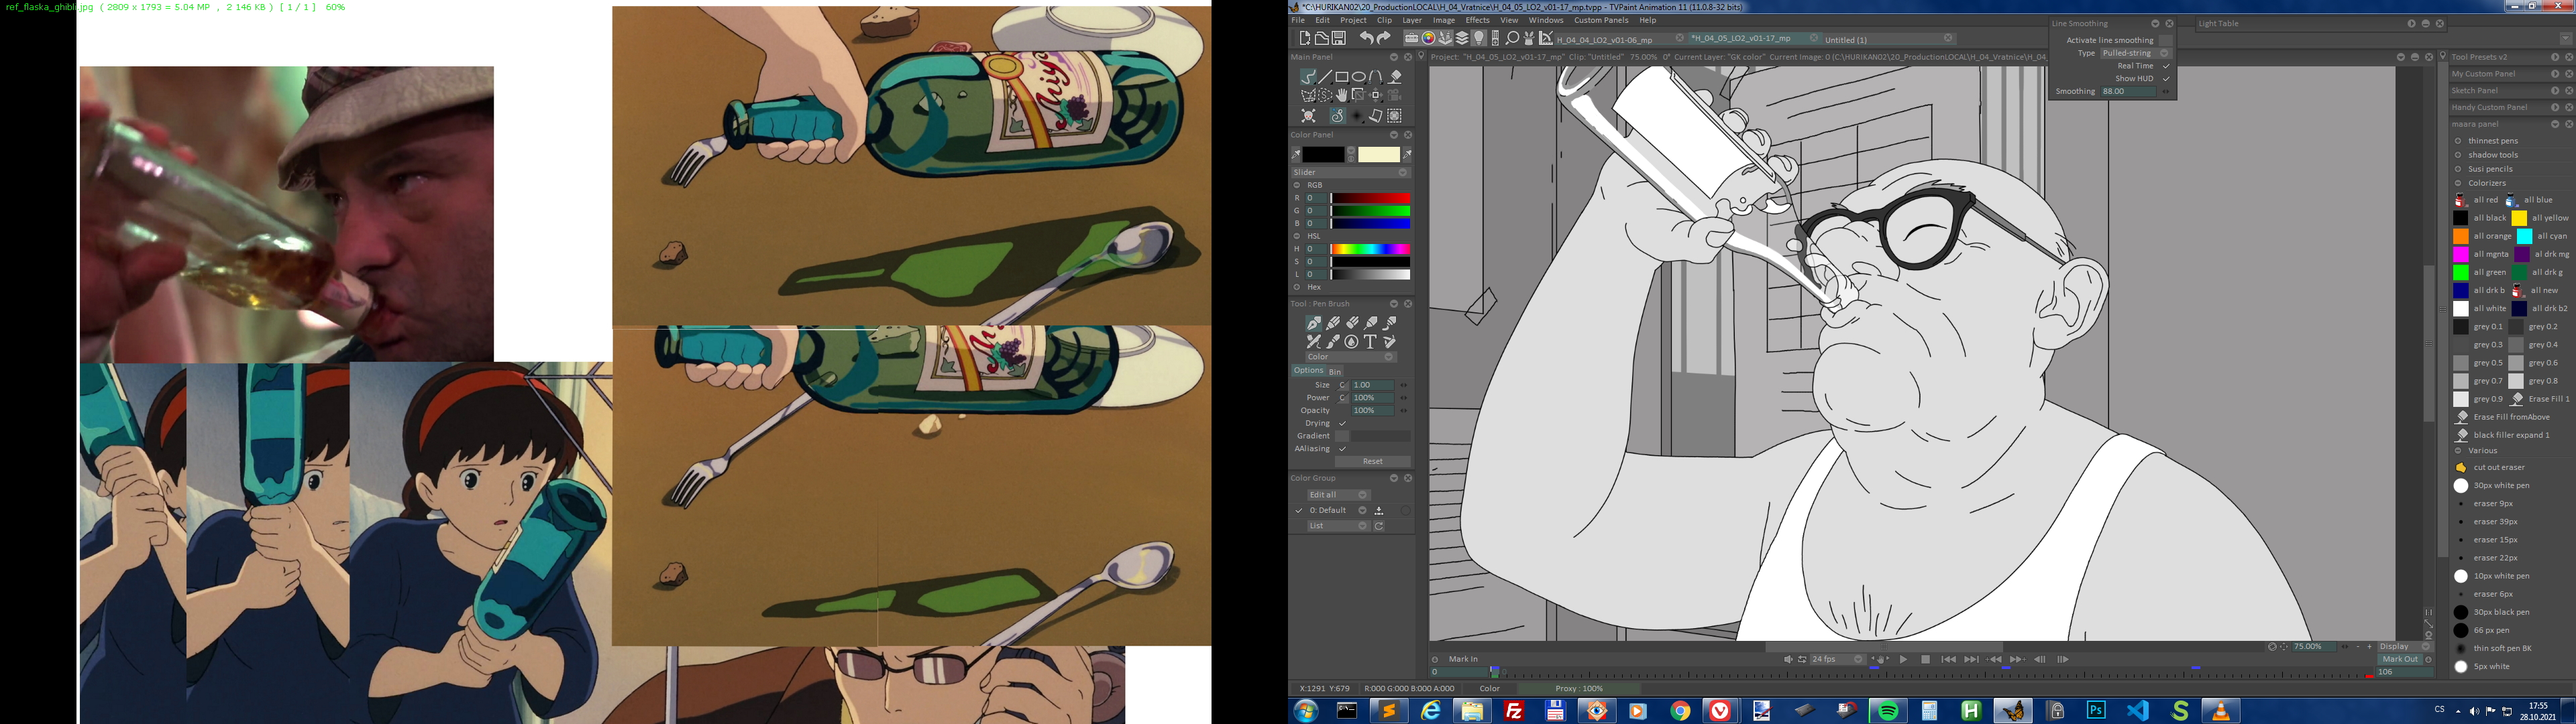Toggle the loop playback icon
The image size is (2576, 724).
1802,659
